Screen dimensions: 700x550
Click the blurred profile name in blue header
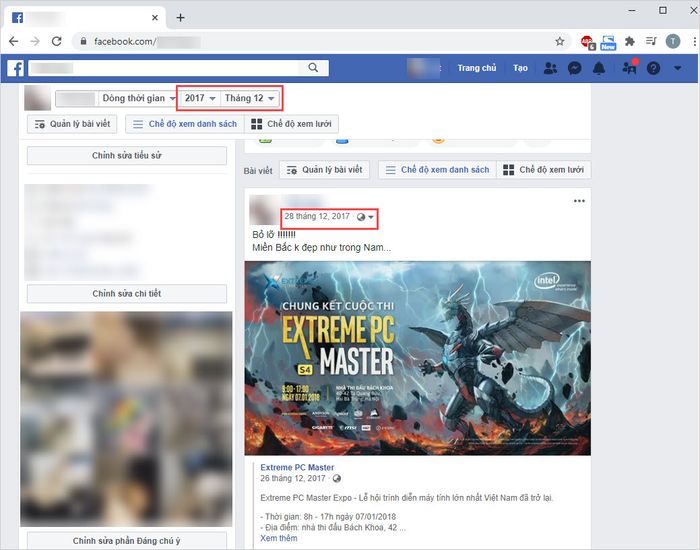[x=423, y=68]
